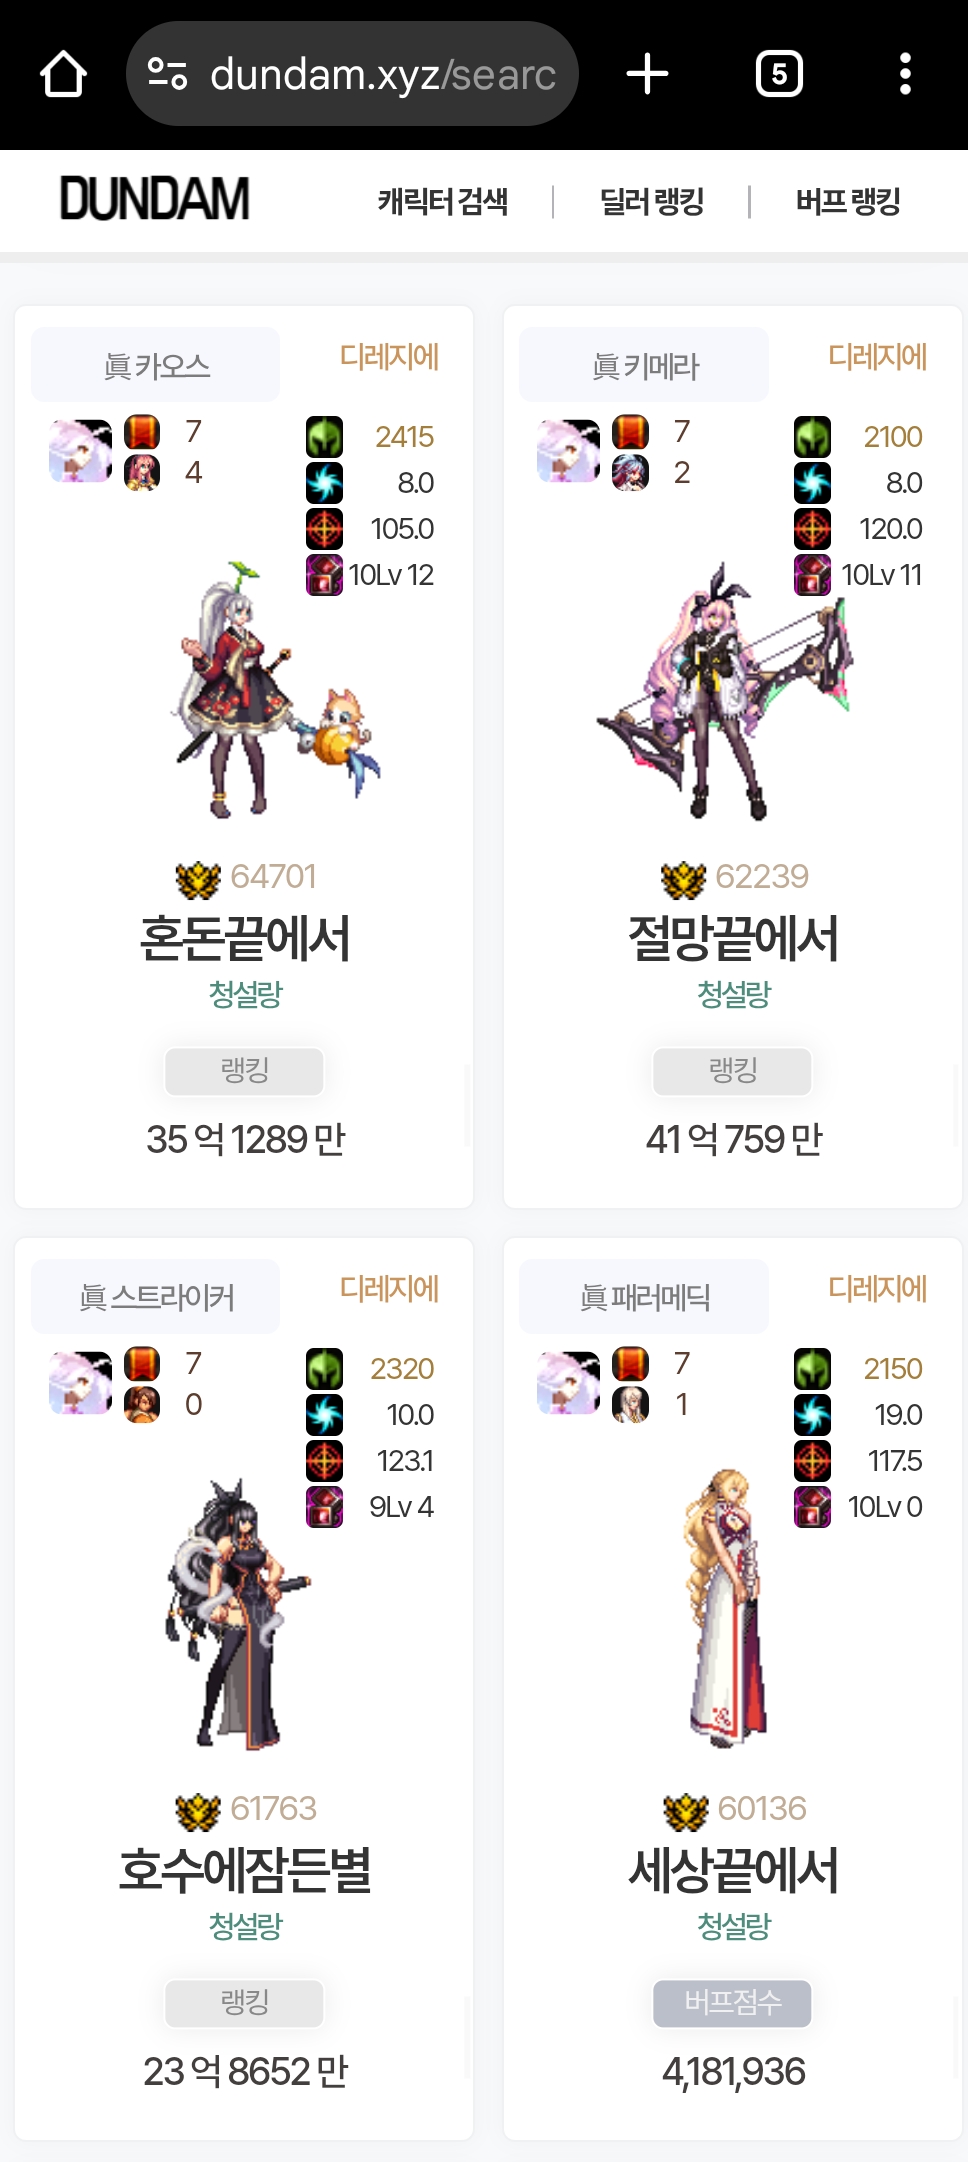The image size is (968, 2162).
Task: Click the DUNDAM logo
Action: [x=154, y=199]
